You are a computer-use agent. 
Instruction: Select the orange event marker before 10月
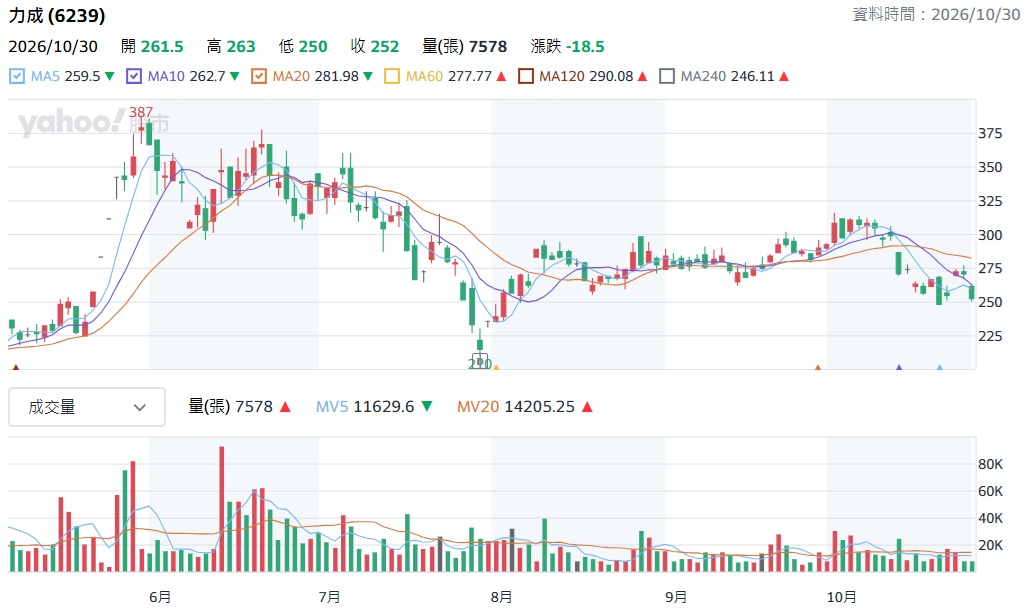click(x=817, y=367)
